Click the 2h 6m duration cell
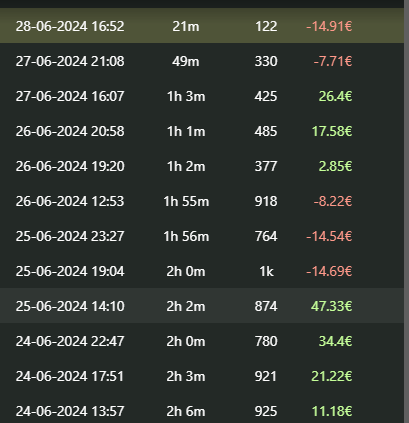Image resolution: width=409 pixels, height=423 pixels. (186, 411)
